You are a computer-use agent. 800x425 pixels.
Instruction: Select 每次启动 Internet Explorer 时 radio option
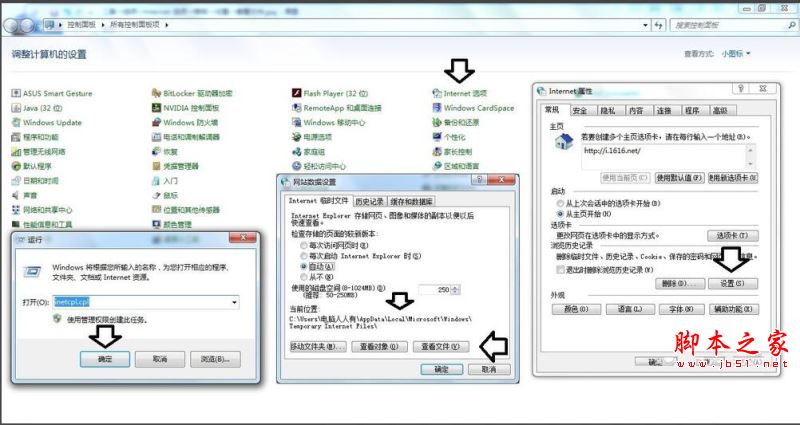click(304, 256)
